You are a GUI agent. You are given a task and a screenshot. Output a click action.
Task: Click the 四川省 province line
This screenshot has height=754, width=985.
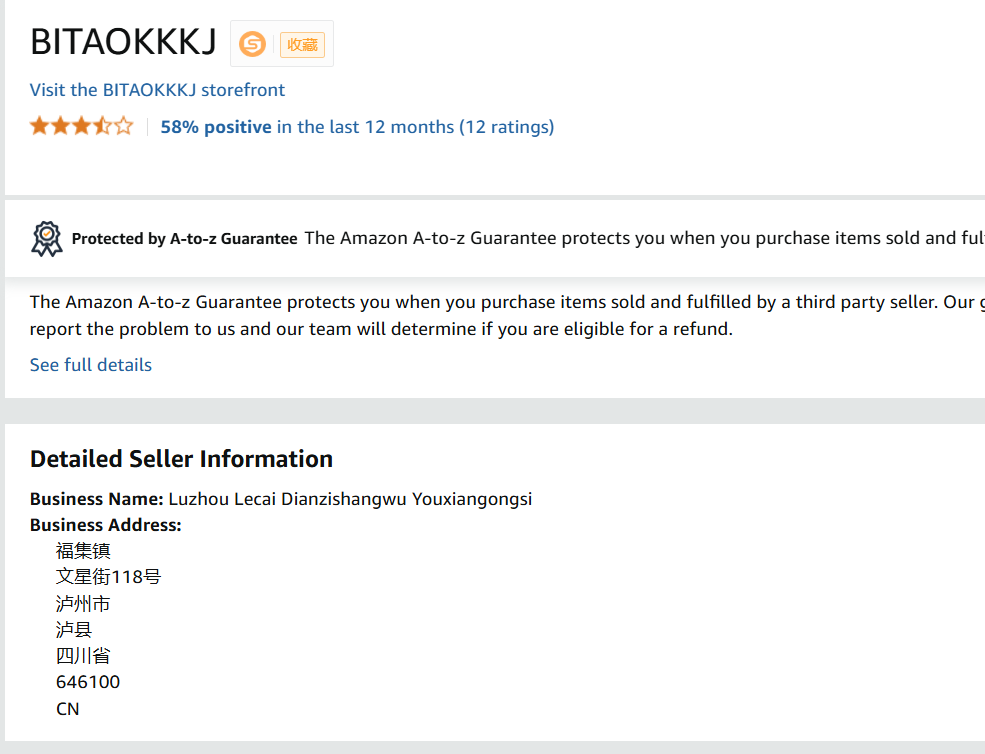click(x=83, y=656)
